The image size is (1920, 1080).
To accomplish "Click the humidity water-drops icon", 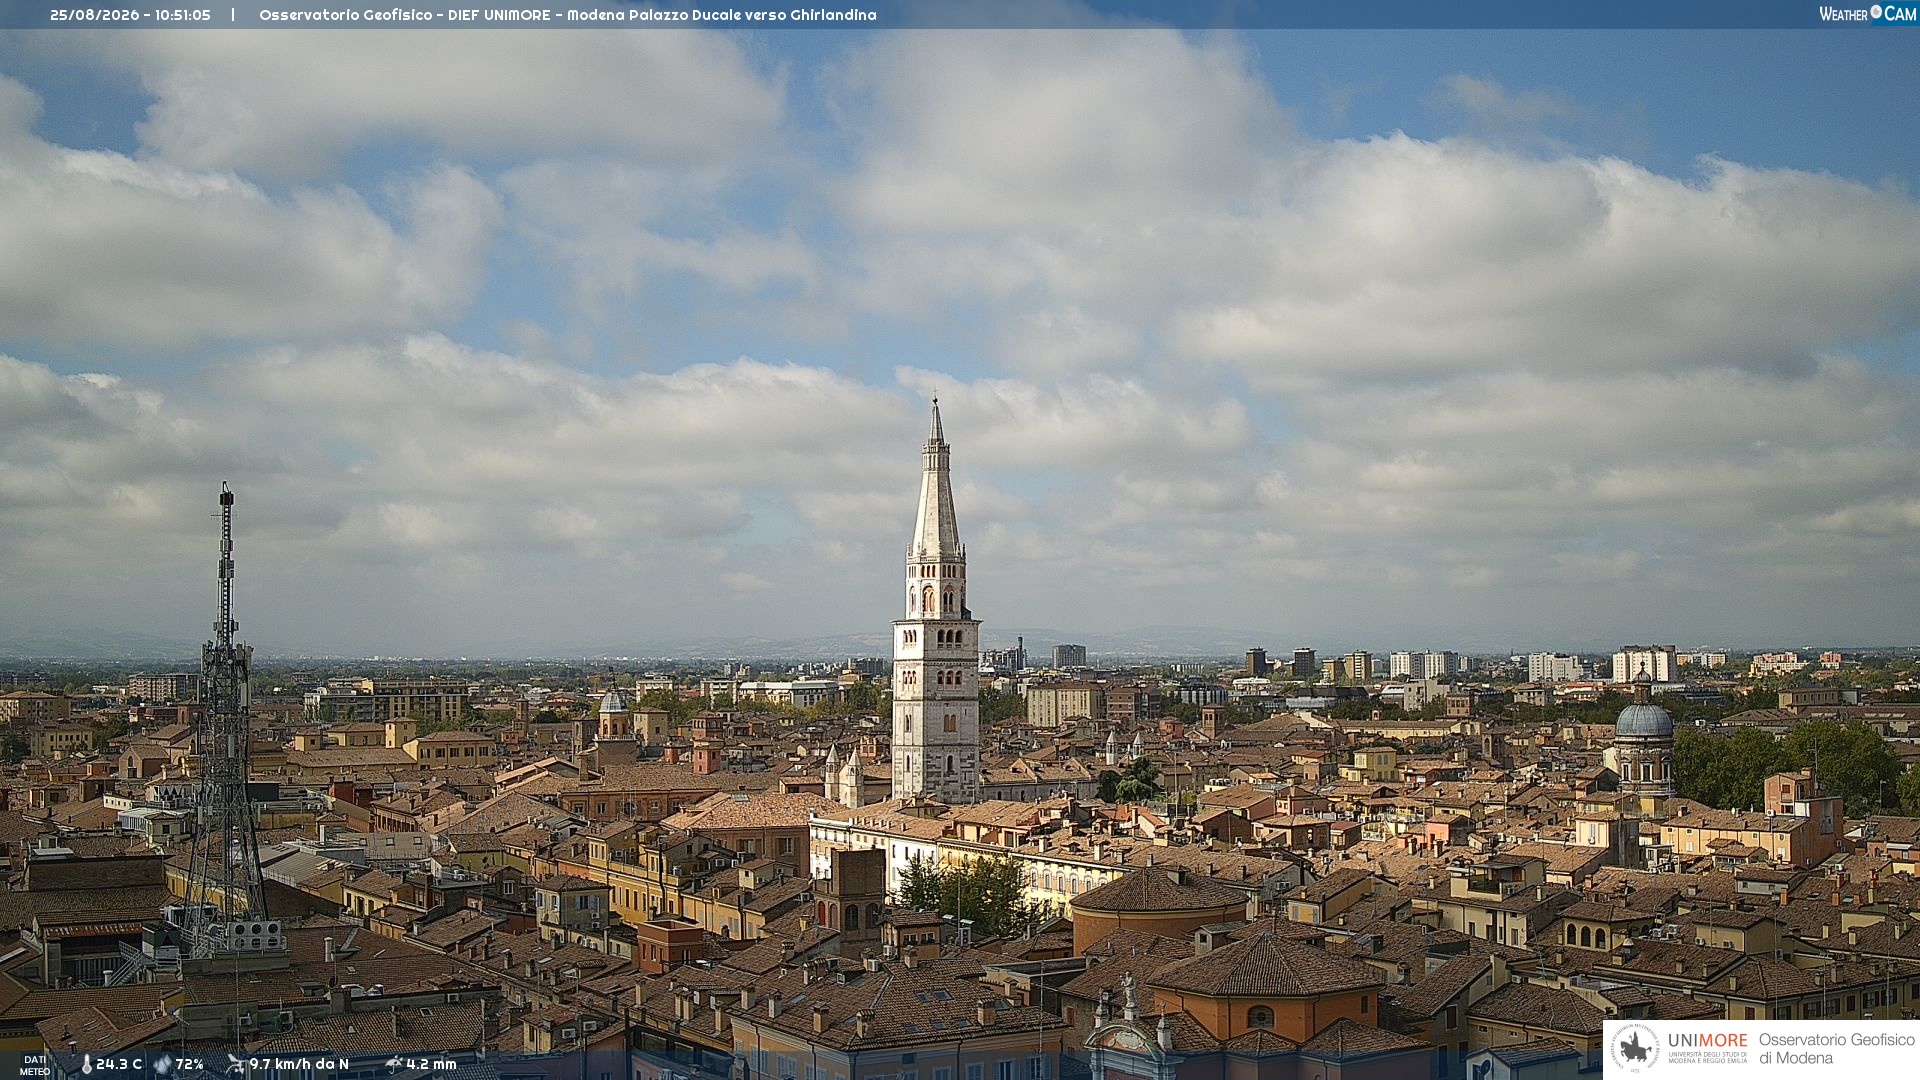I will (x=162, y=1065).
